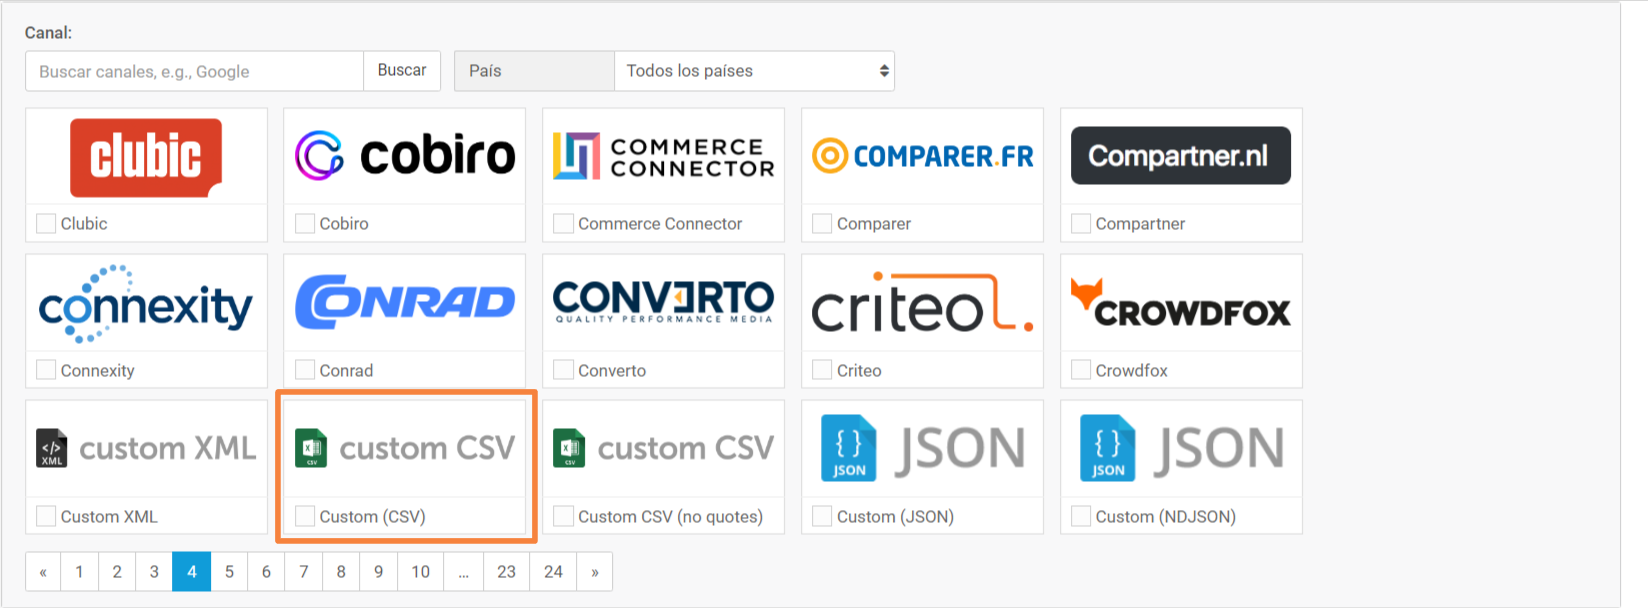This screenshot has width=1648, height=608.
Task: Click the País label box
Action: [x=534, y=71]
